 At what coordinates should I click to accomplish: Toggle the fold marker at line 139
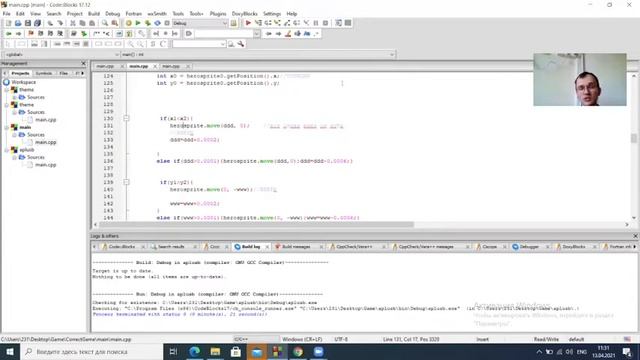(x=127, y=182)
